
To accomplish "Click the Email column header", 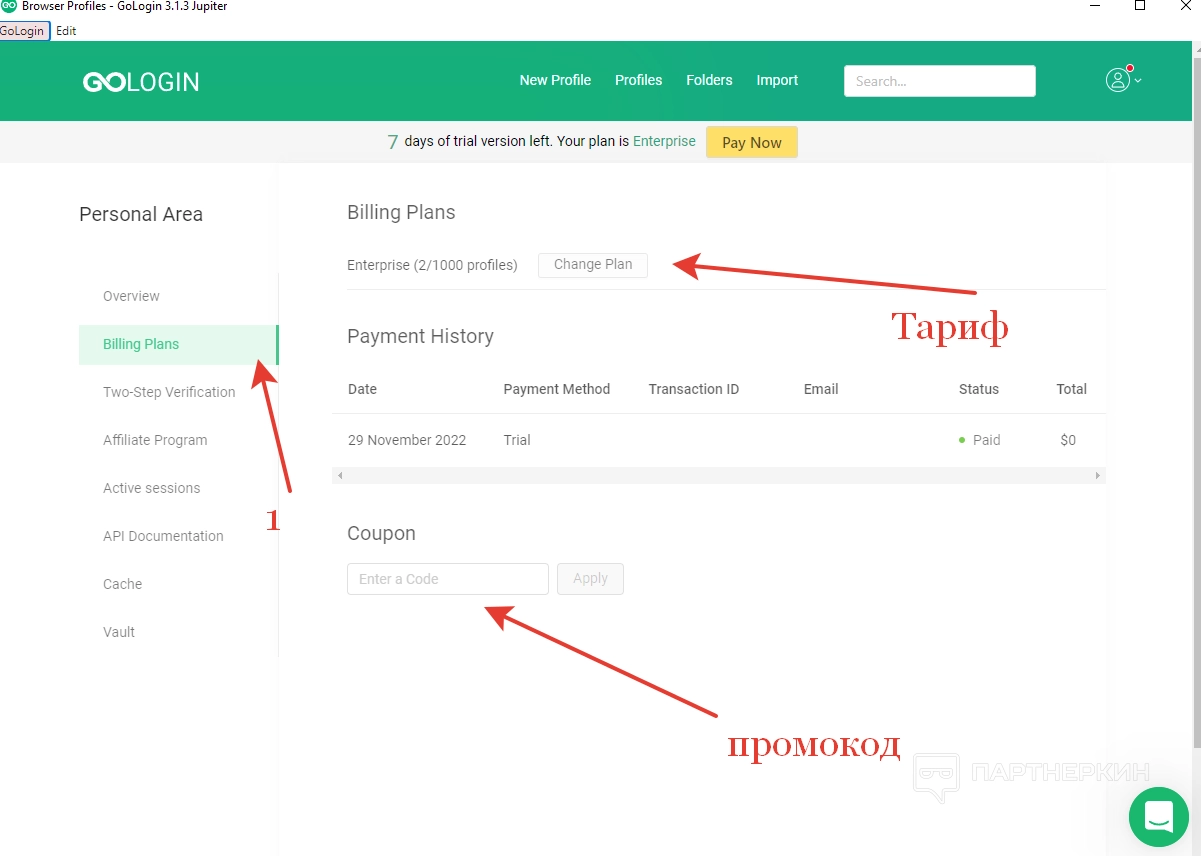I will [821, 389].
